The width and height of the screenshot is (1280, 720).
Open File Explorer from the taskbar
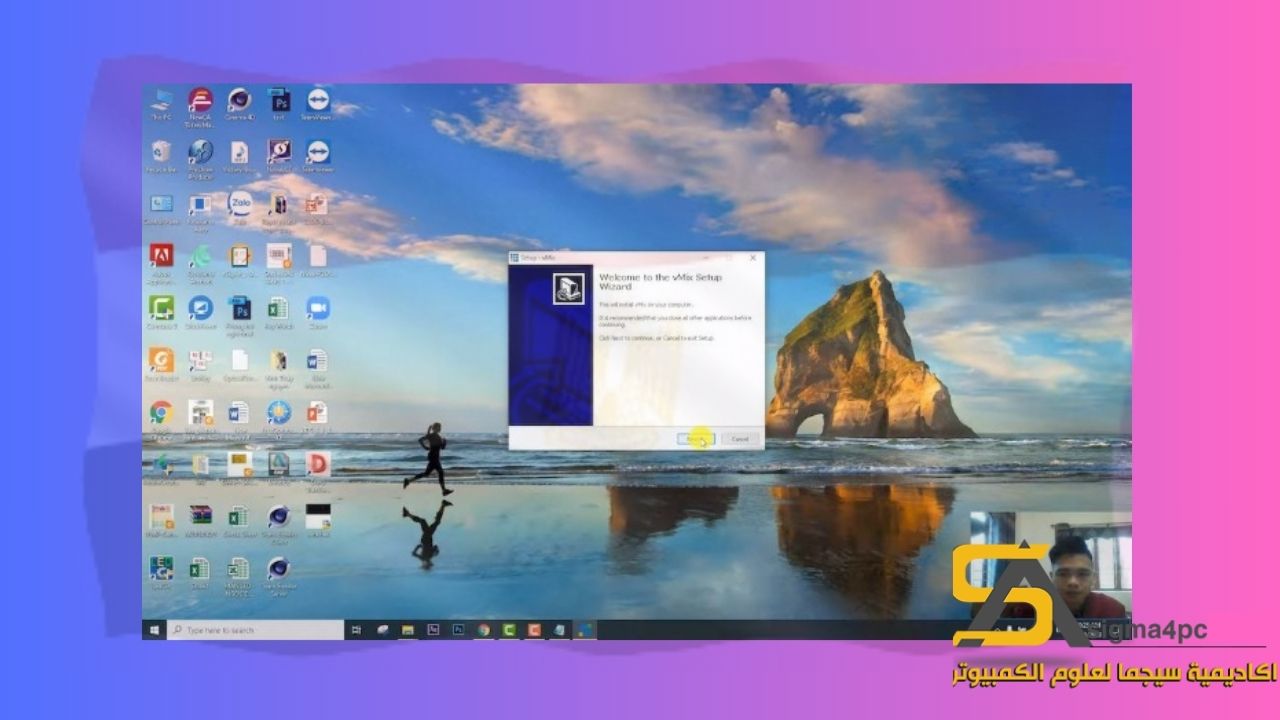point(408,630)
